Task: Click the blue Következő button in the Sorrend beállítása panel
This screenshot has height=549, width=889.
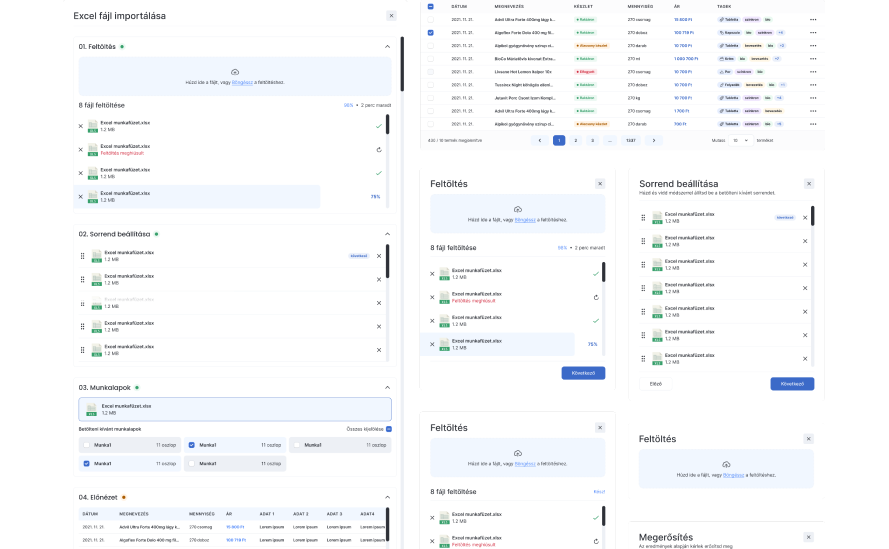Action: pyautogui.click(x=792, y=383)
